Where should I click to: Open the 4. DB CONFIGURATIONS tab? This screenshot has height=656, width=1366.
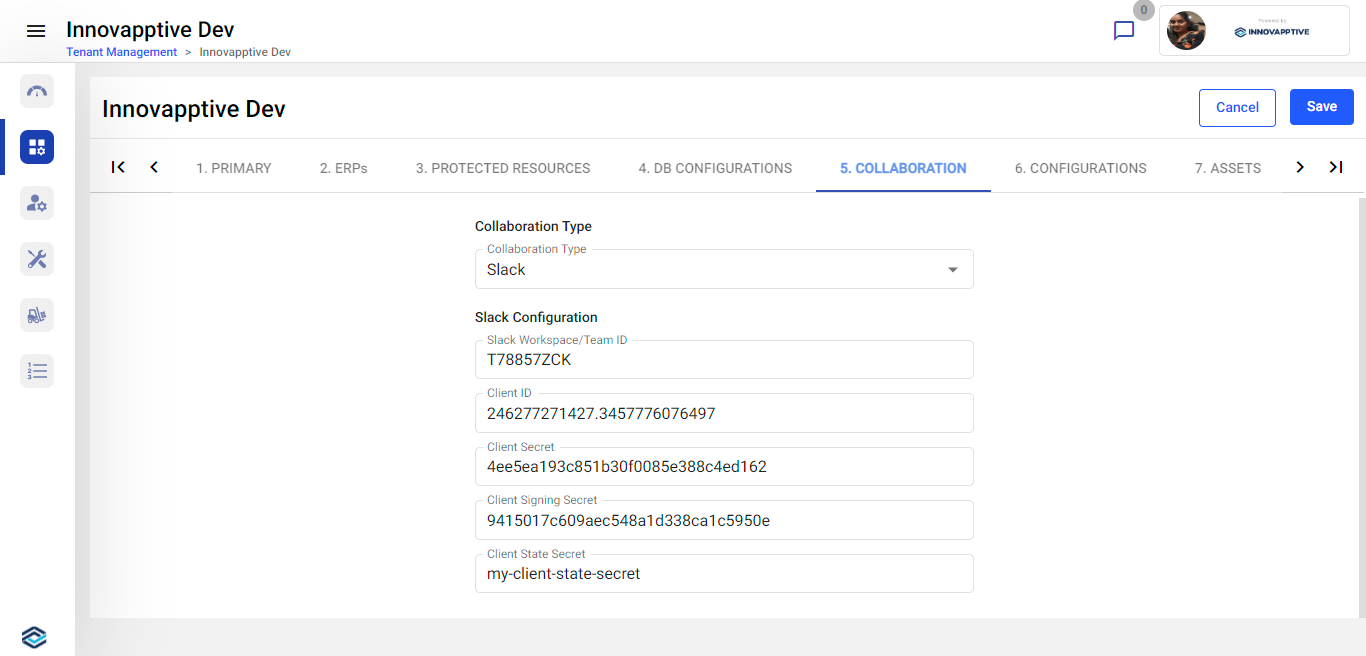715,168
